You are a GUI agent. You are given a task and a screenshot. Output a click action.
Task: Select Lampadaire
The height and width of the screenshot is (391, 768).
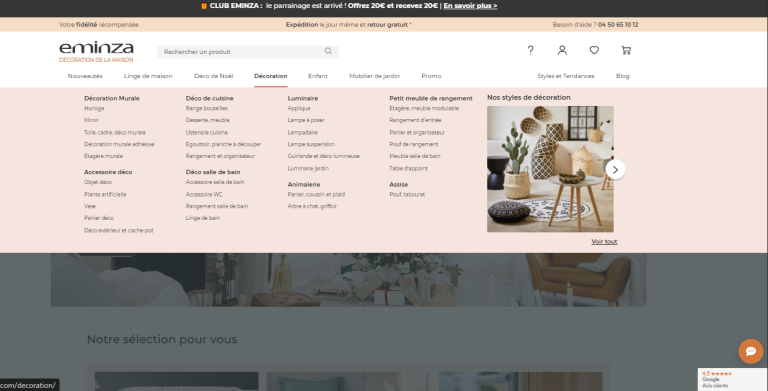point(303,132)
